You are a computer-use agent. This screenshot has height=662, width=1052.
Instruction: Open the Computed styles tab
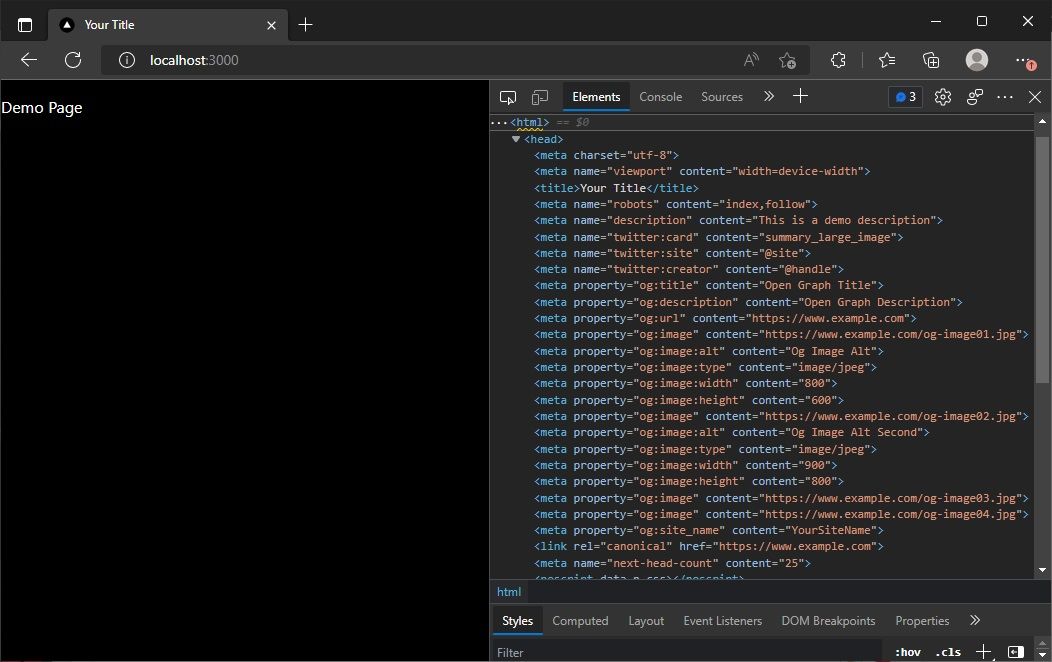[x=580, y=620]
